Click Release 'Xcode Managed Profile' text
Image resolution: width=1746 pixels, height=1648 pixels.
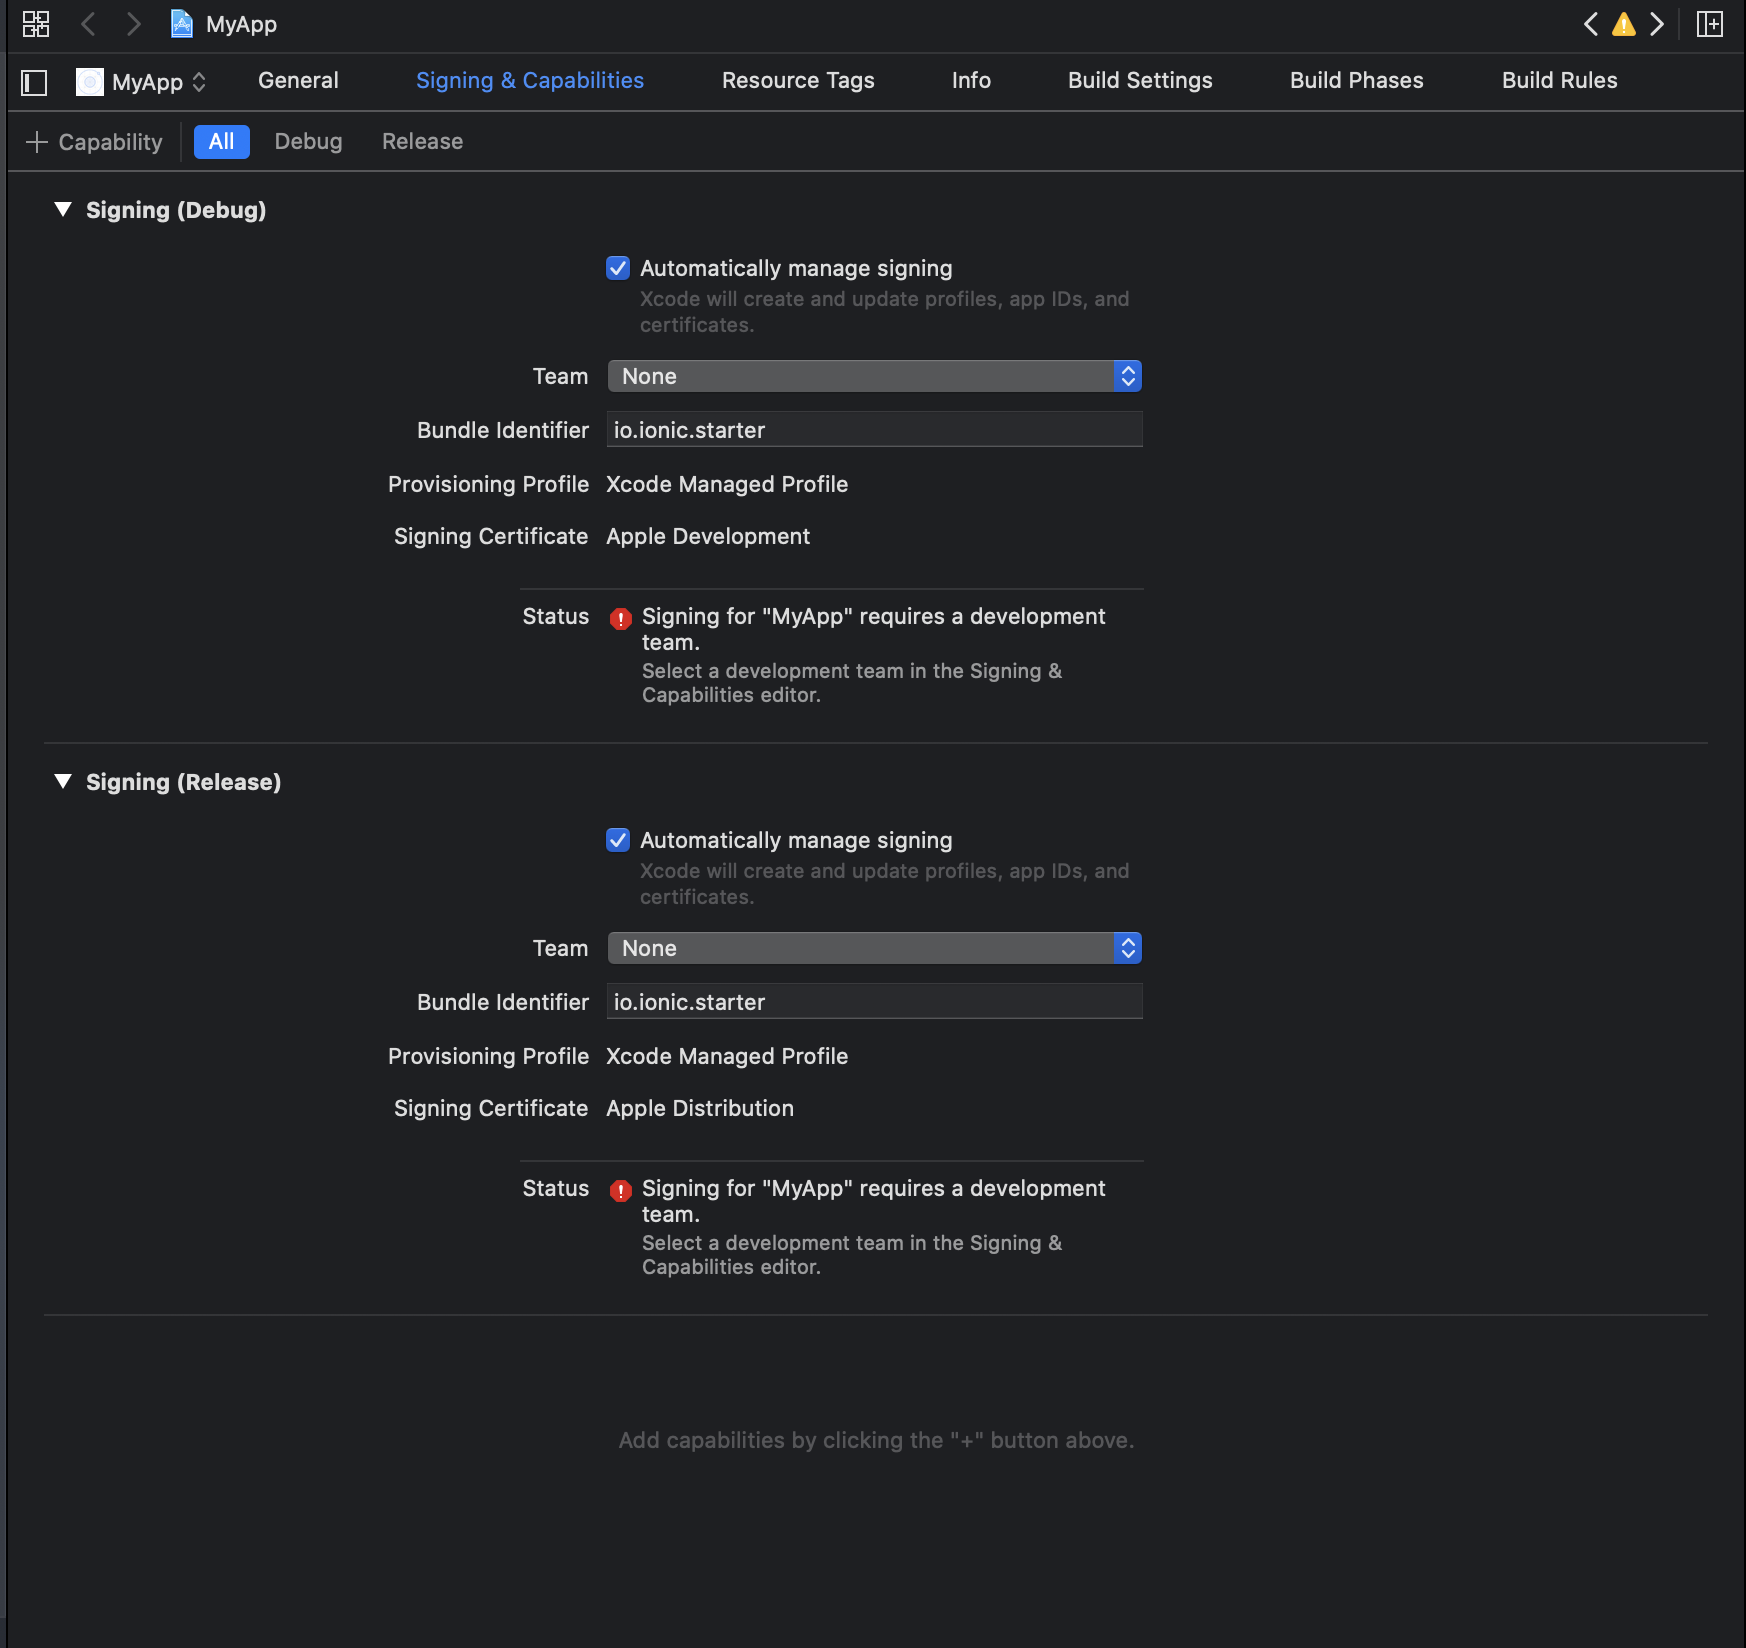[x=727, y=1056]
